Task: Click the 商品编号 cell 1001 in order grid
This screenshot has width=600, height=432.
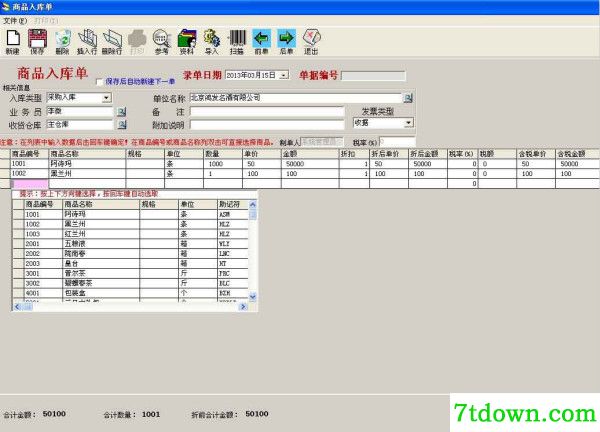Action: pos(29,164)
